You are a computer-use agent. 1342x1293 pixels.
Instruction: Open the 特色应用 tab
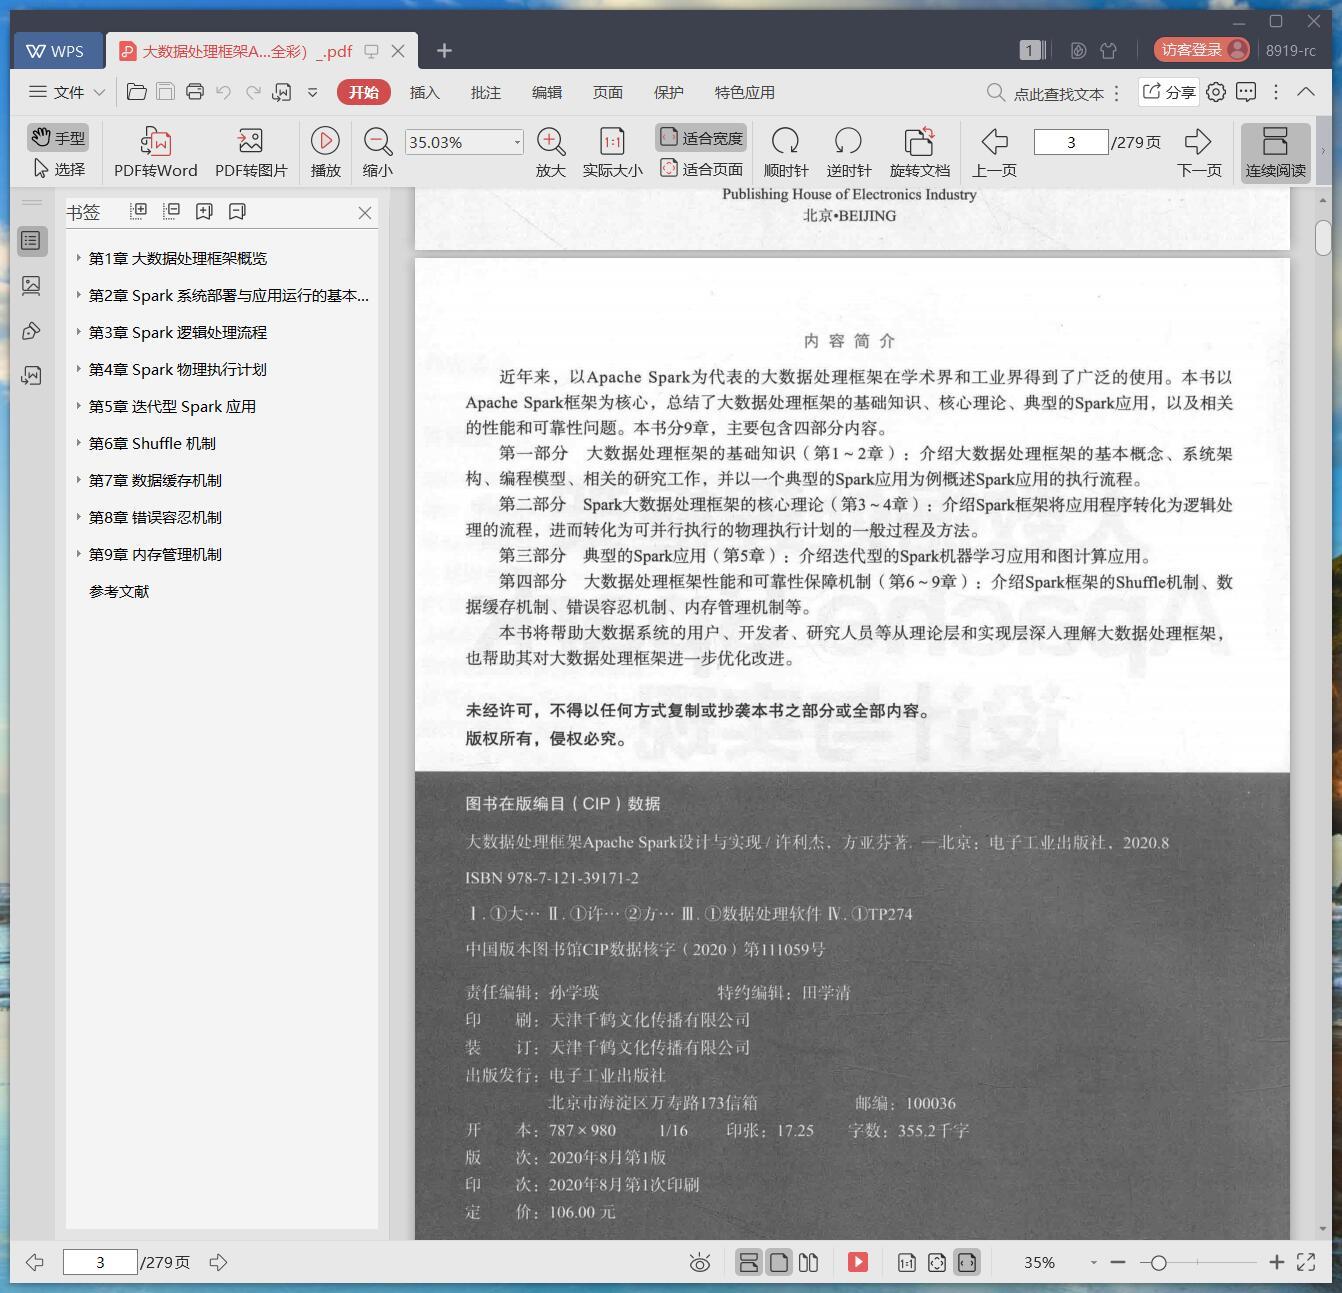click(x=744, y=92)
